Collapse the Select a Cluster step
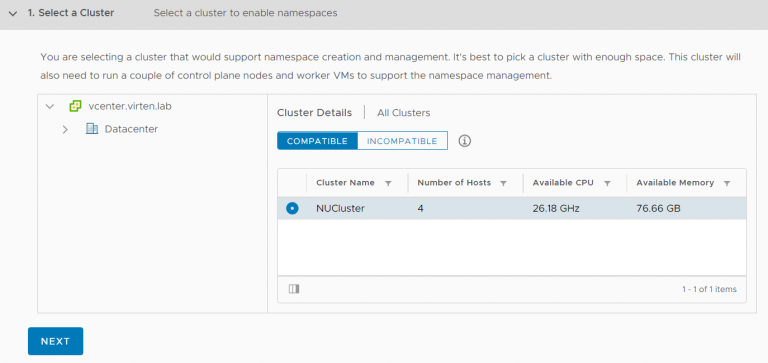The height and width of the screenshot is (363, 768). tap(13, 14)
